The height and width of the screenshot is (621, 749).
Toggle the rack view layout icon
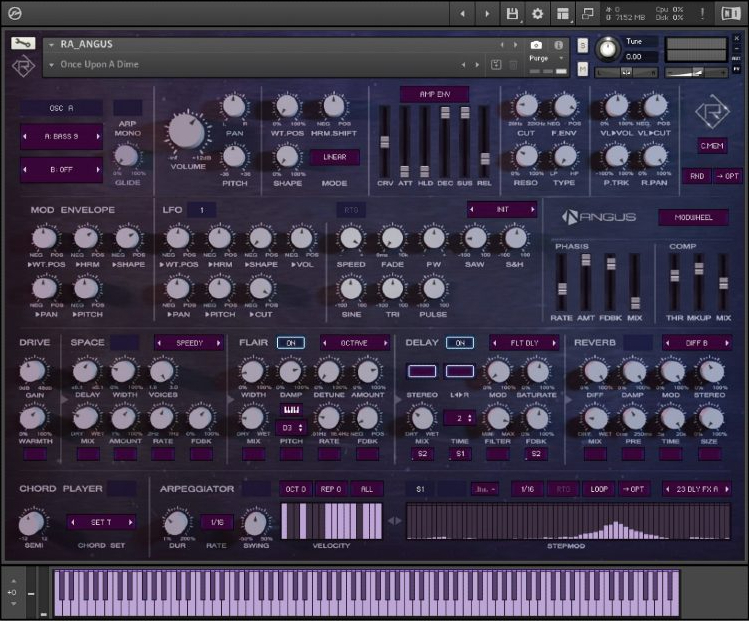563,14
